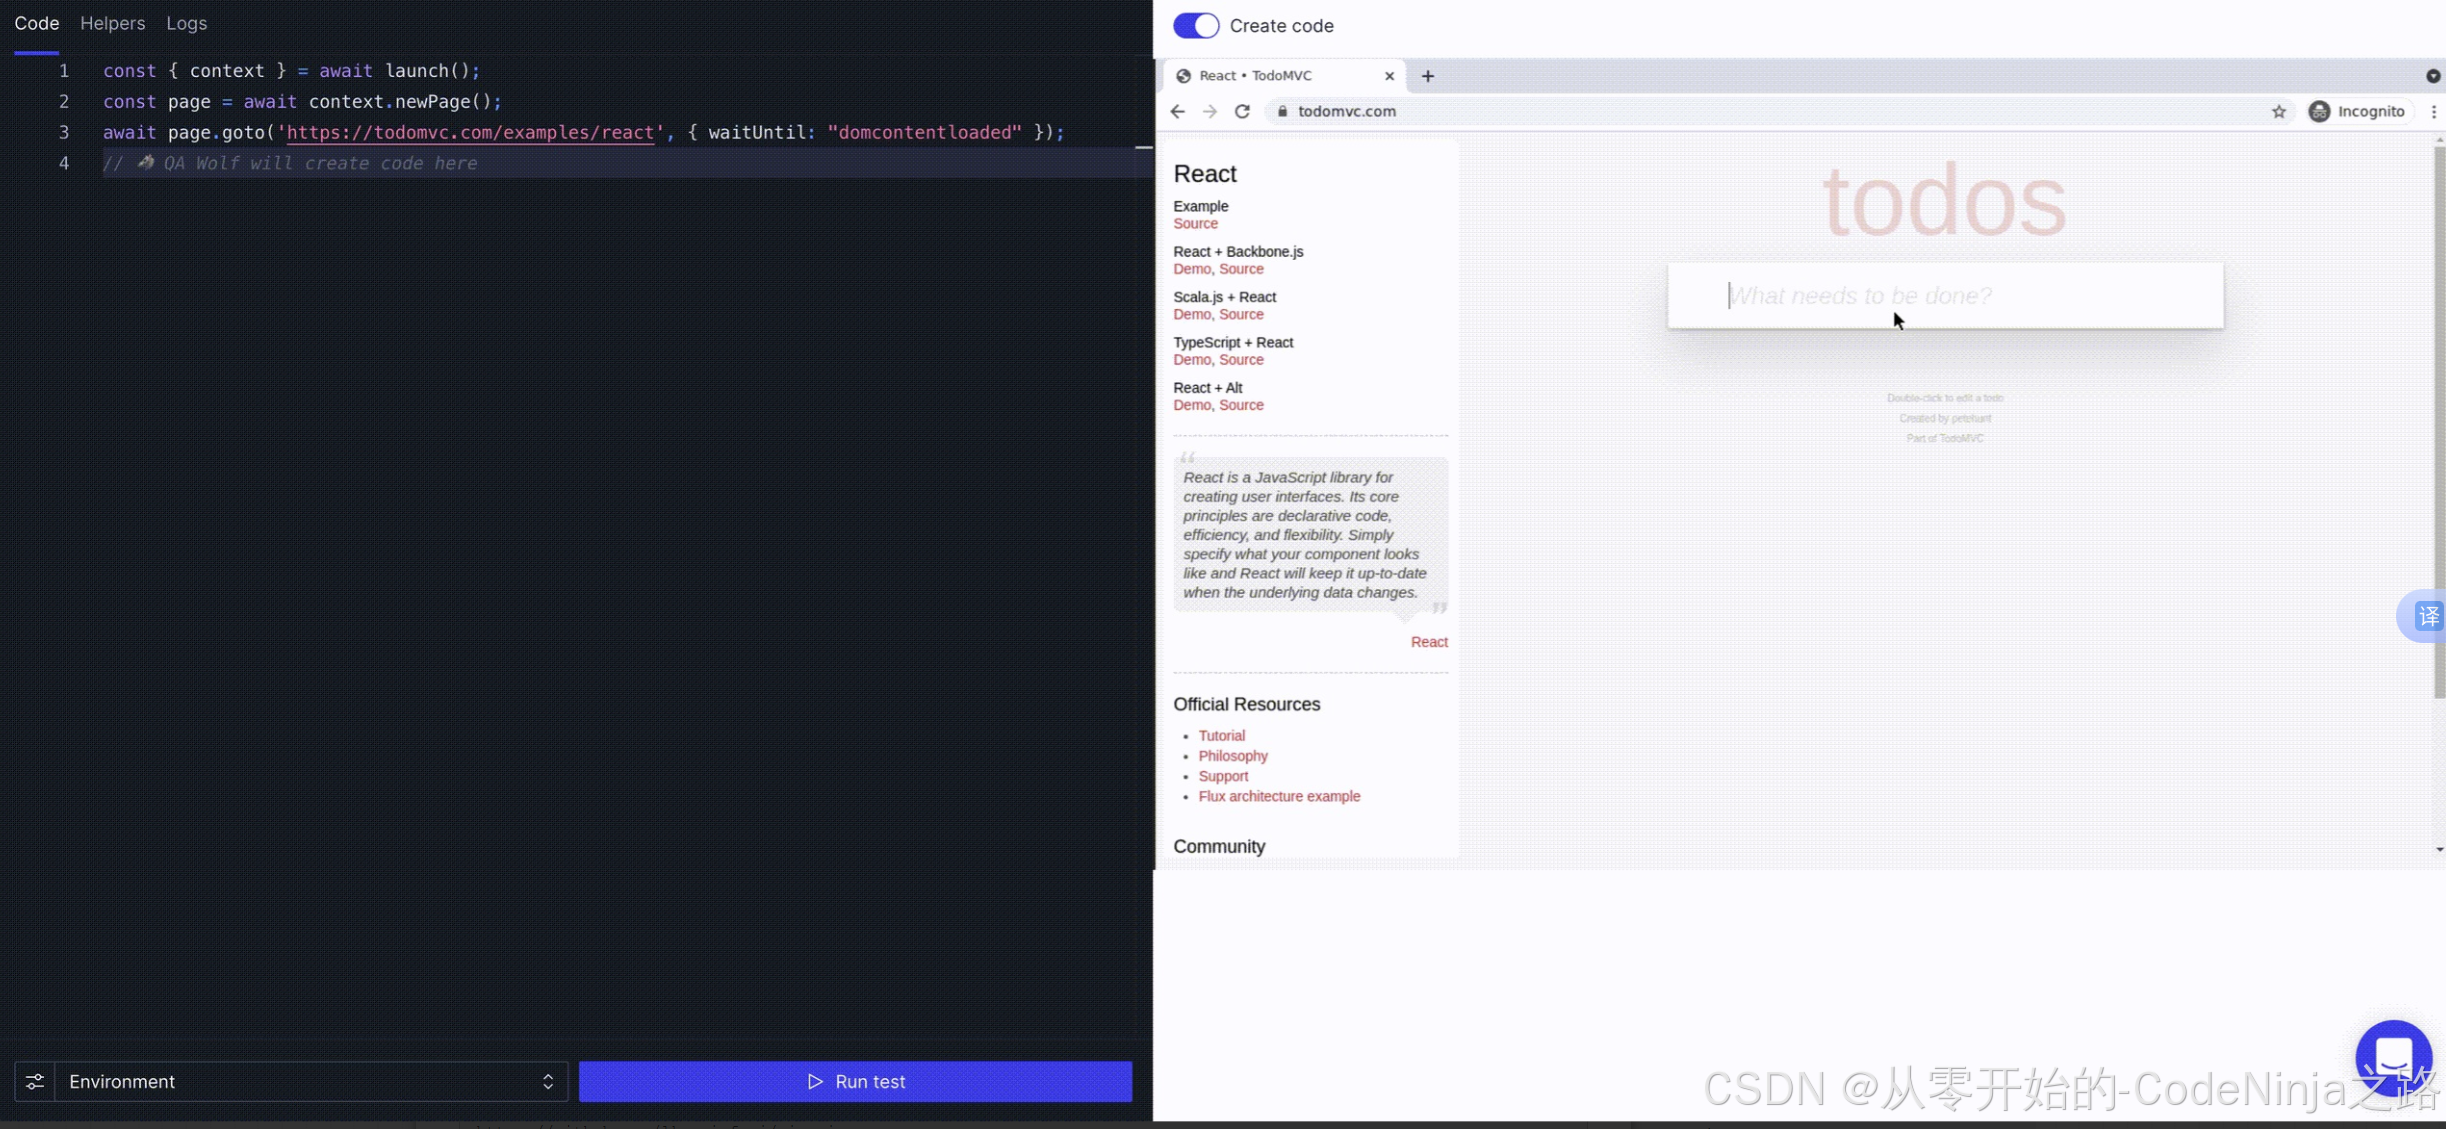Open the React + Backbone.js Demo link
The width and height of the screenshot is (2446, 1129).
pos(1192,269)
